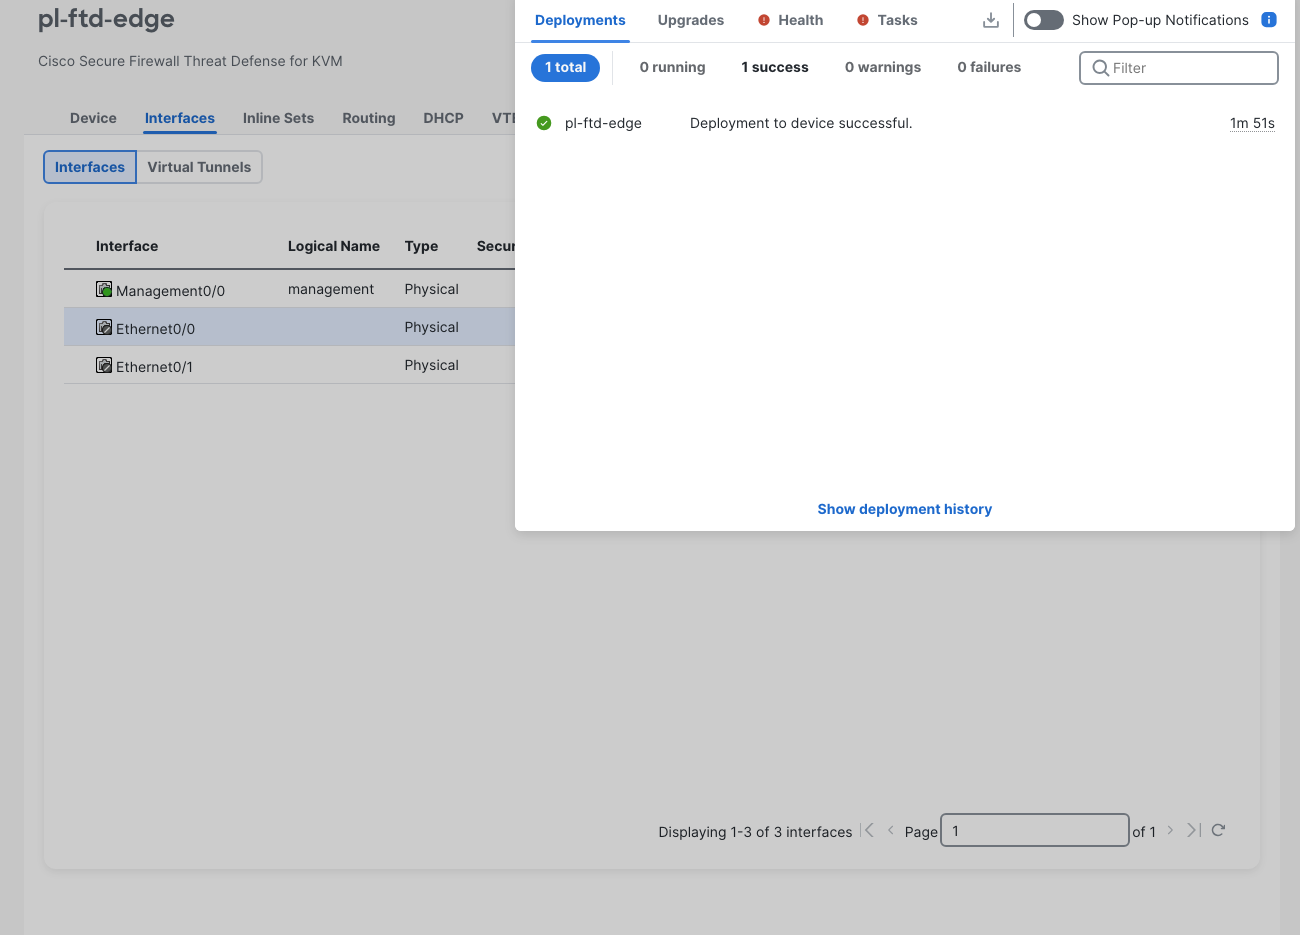Click the pl-ftd-edge deployment entry name
Viewport: 1300px width, 935px height.
pos(603,123)
